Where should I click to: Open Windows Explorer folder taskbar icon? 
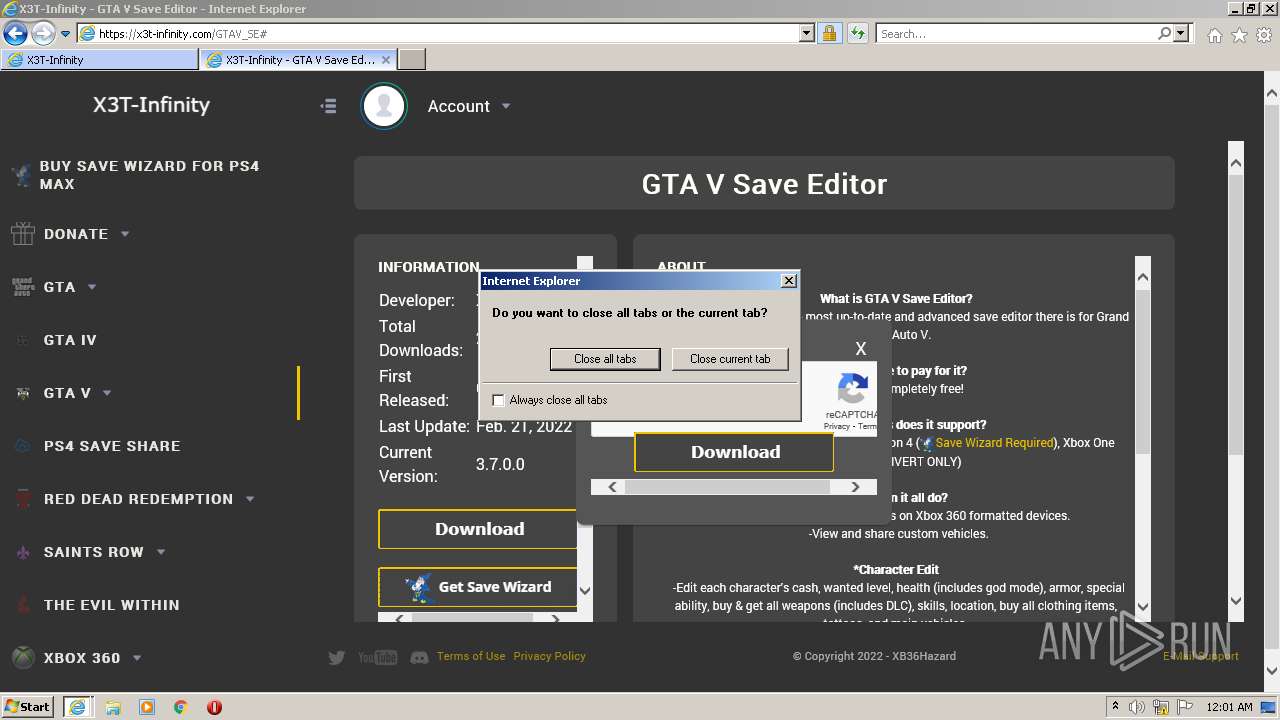(113, 707)
